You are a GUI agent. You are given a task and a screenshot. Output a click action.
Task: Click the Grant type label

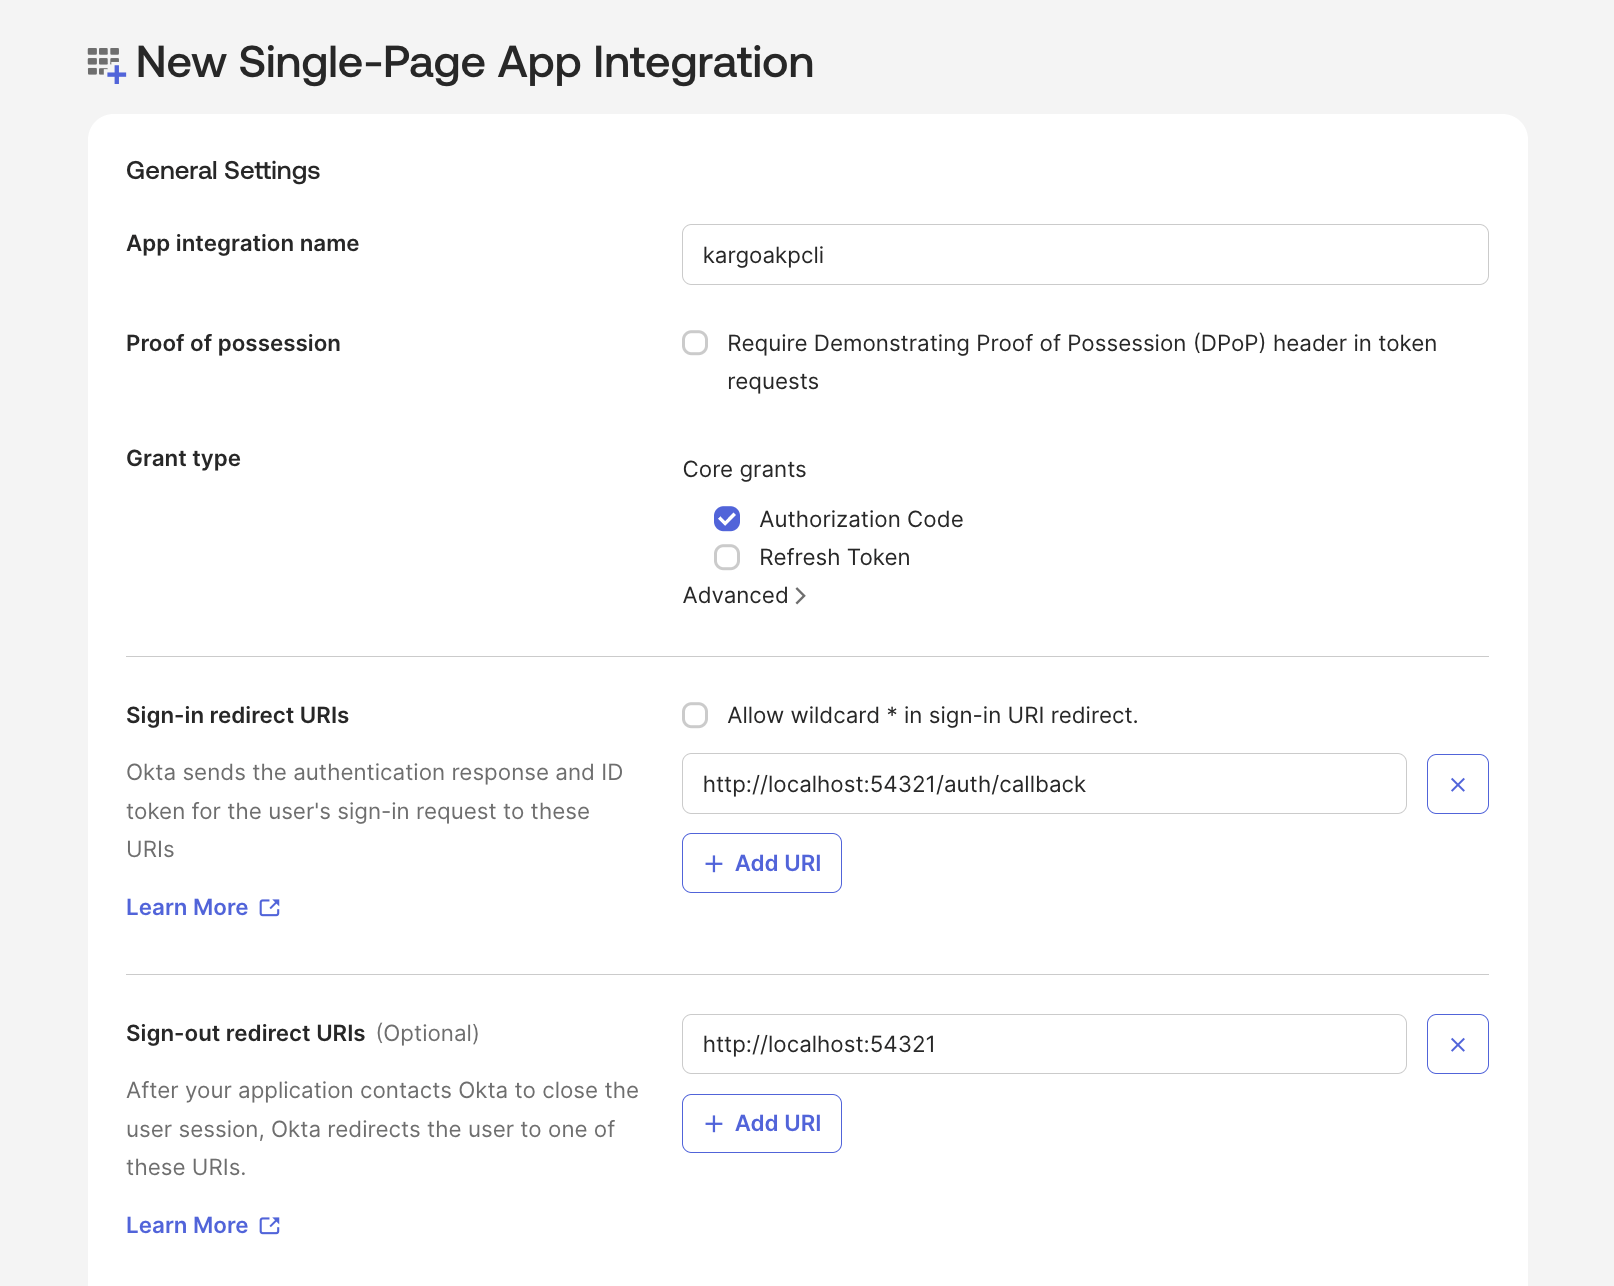point(183,458)
